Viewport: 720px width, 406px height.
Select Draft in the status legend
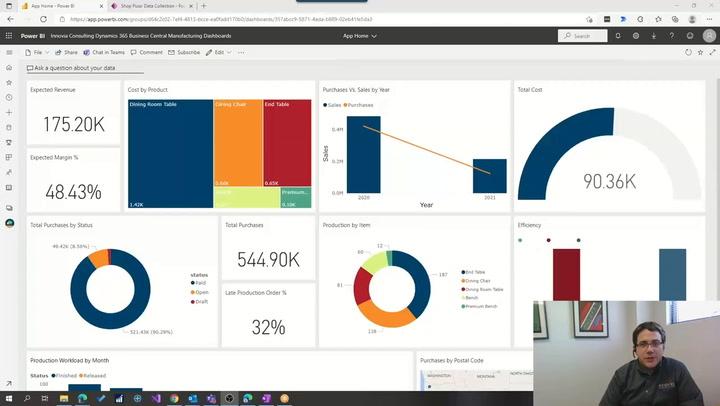[199, 302]
